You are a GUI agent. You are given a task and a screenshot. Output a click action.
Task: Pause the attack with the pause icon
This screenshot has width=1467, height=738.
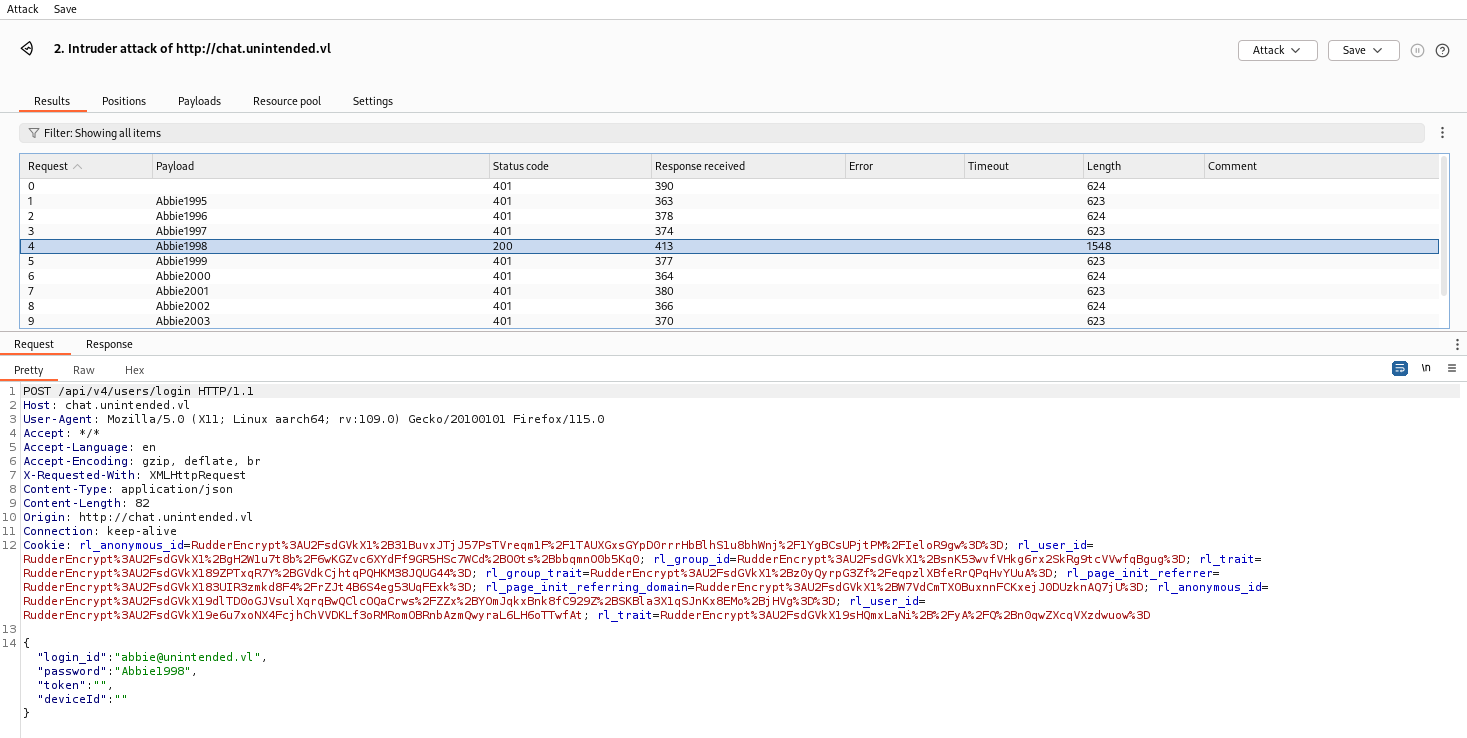click(1417, 50)
